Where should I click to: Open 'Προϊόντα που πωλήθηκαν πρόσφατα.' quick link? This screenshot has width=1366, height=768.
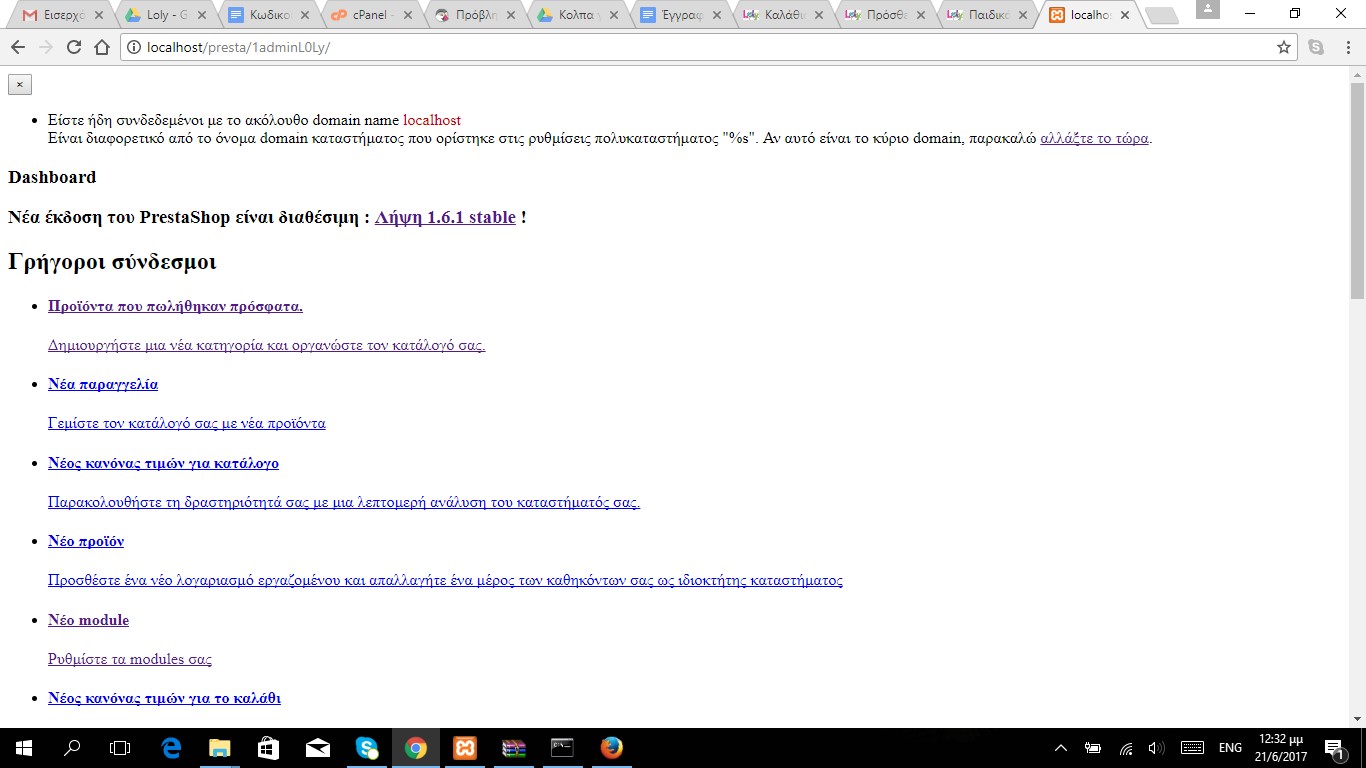(175, 306)
